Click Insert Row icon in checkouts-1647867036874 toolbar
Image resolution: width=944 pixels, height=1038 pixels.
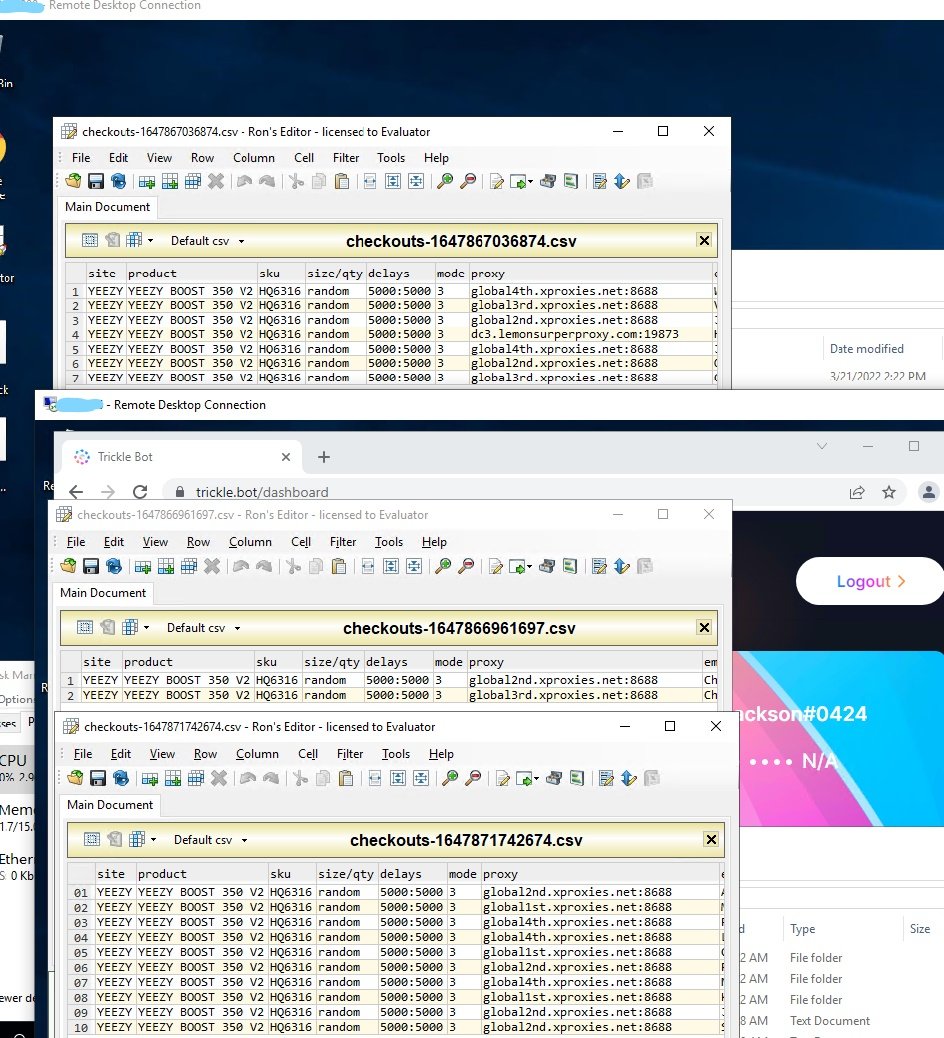[x=147, y=181]
